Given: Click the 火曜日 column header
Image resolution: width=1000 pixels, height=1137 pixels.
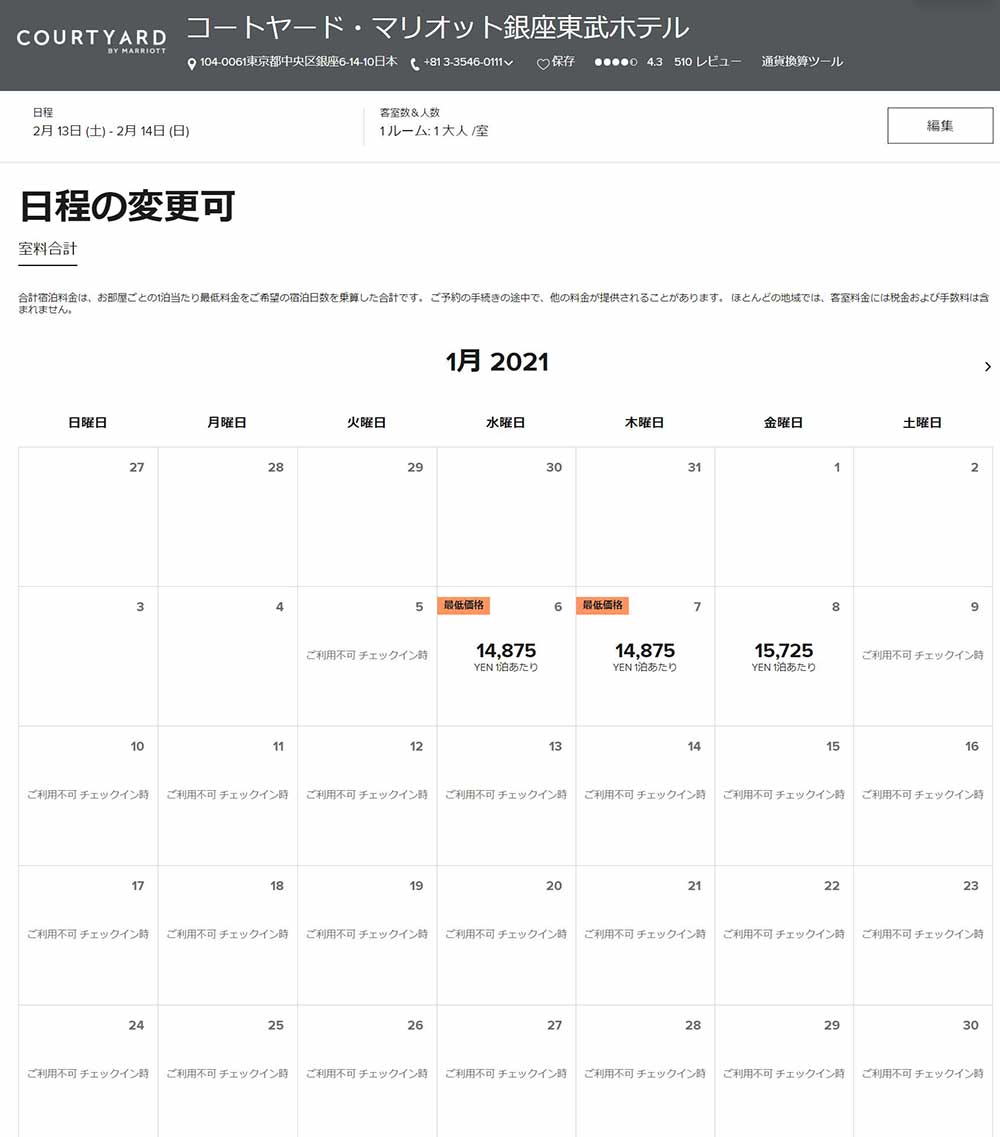Looking at the screenshot, I should (366, 422).
